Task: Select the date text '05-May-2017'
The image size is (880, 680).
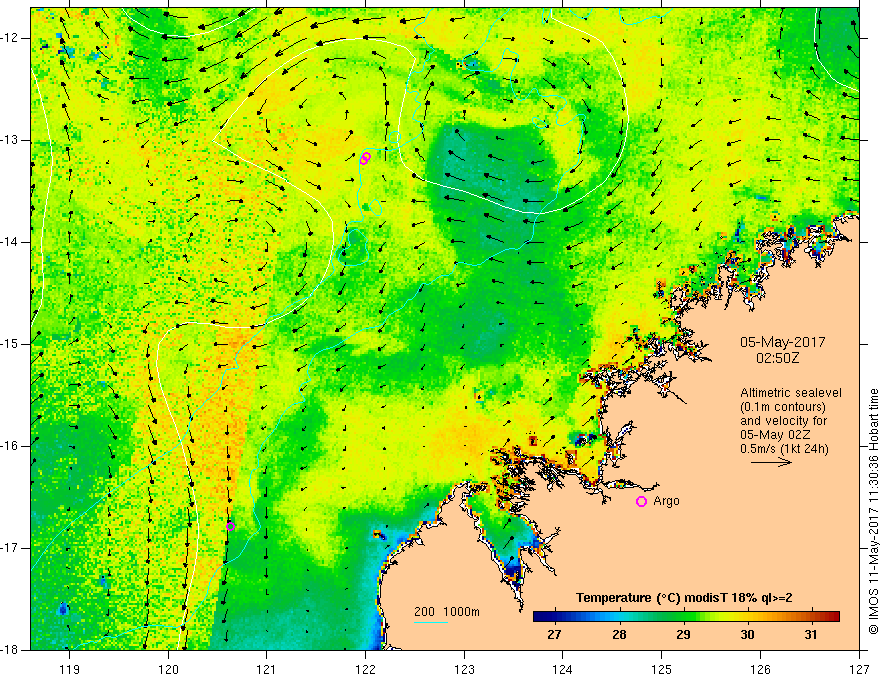Action: 782,342
